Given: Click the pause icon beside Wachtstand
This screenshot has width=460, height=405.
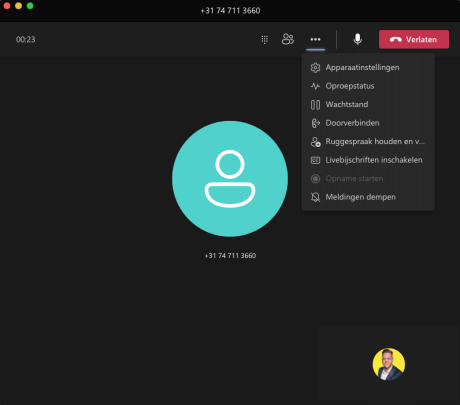Looking at the screenshot, I should coord(315,105).
